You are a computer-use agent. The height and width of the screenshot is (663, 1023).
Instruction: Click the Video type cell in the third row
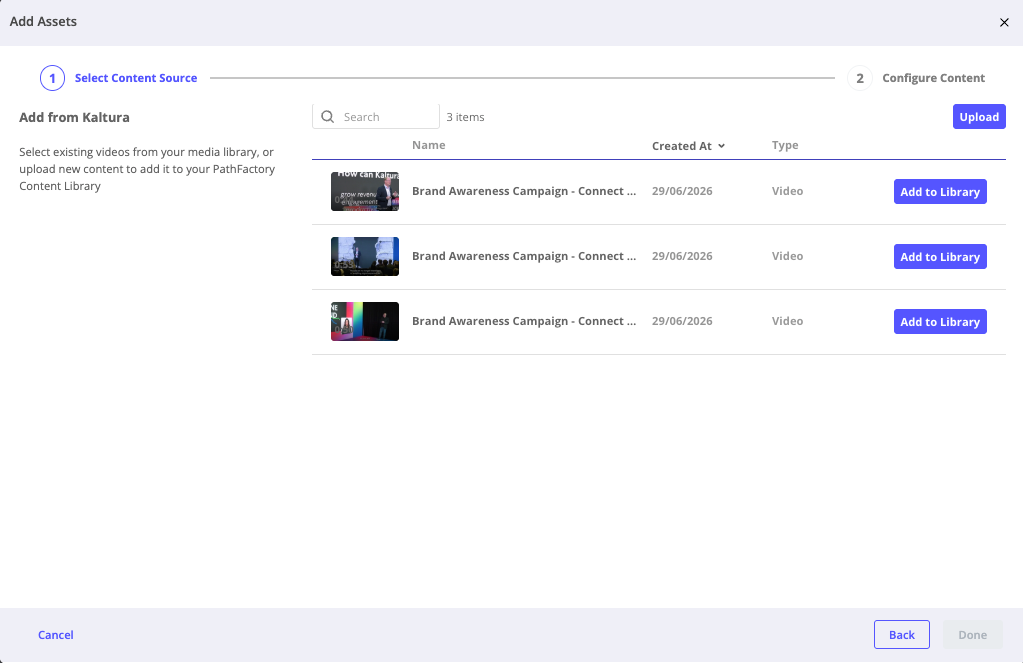pos(787,321)
